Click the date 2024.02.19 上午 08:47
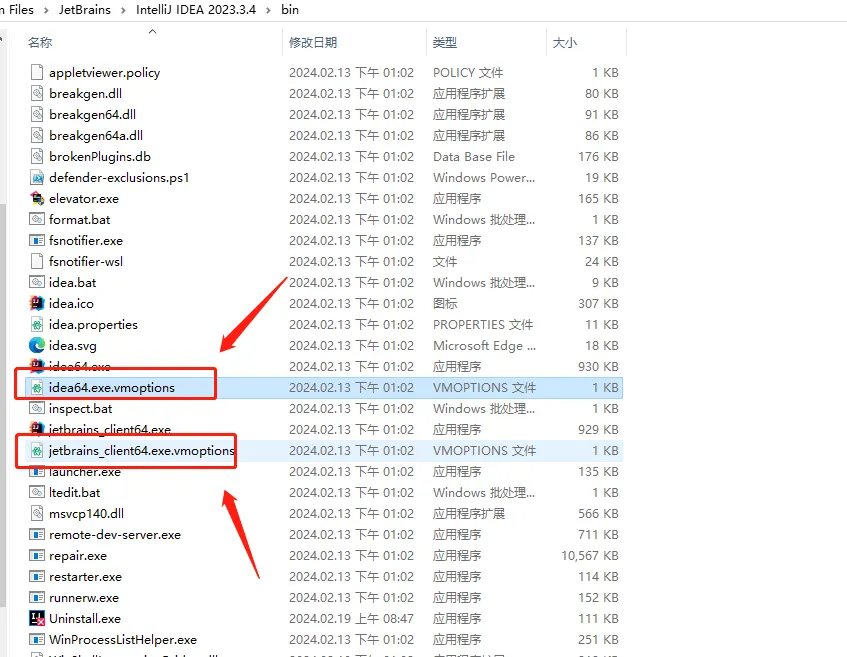Image resolution: width=847 pixels, height=657 pixels. coord(352,619)
